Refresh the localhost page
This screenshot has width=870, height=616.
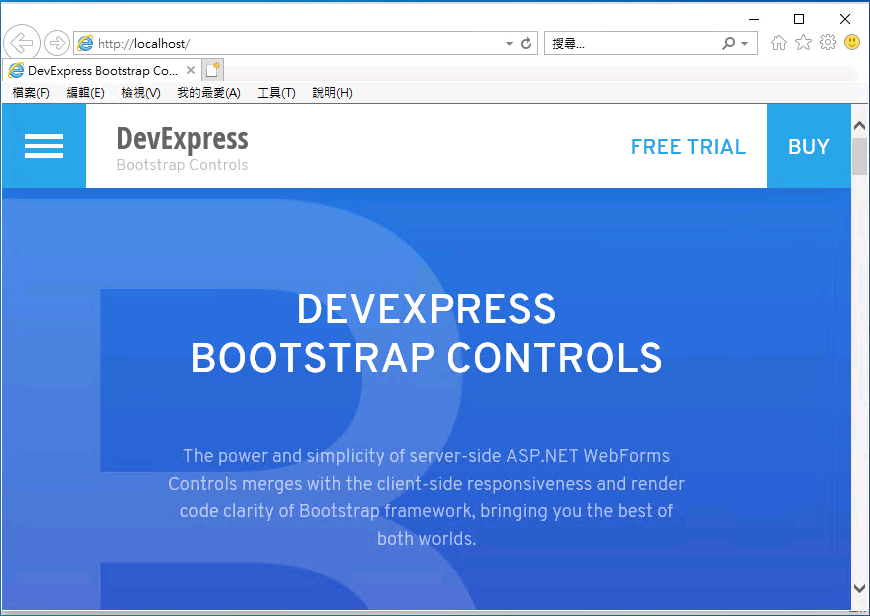(x=526, y=43)
